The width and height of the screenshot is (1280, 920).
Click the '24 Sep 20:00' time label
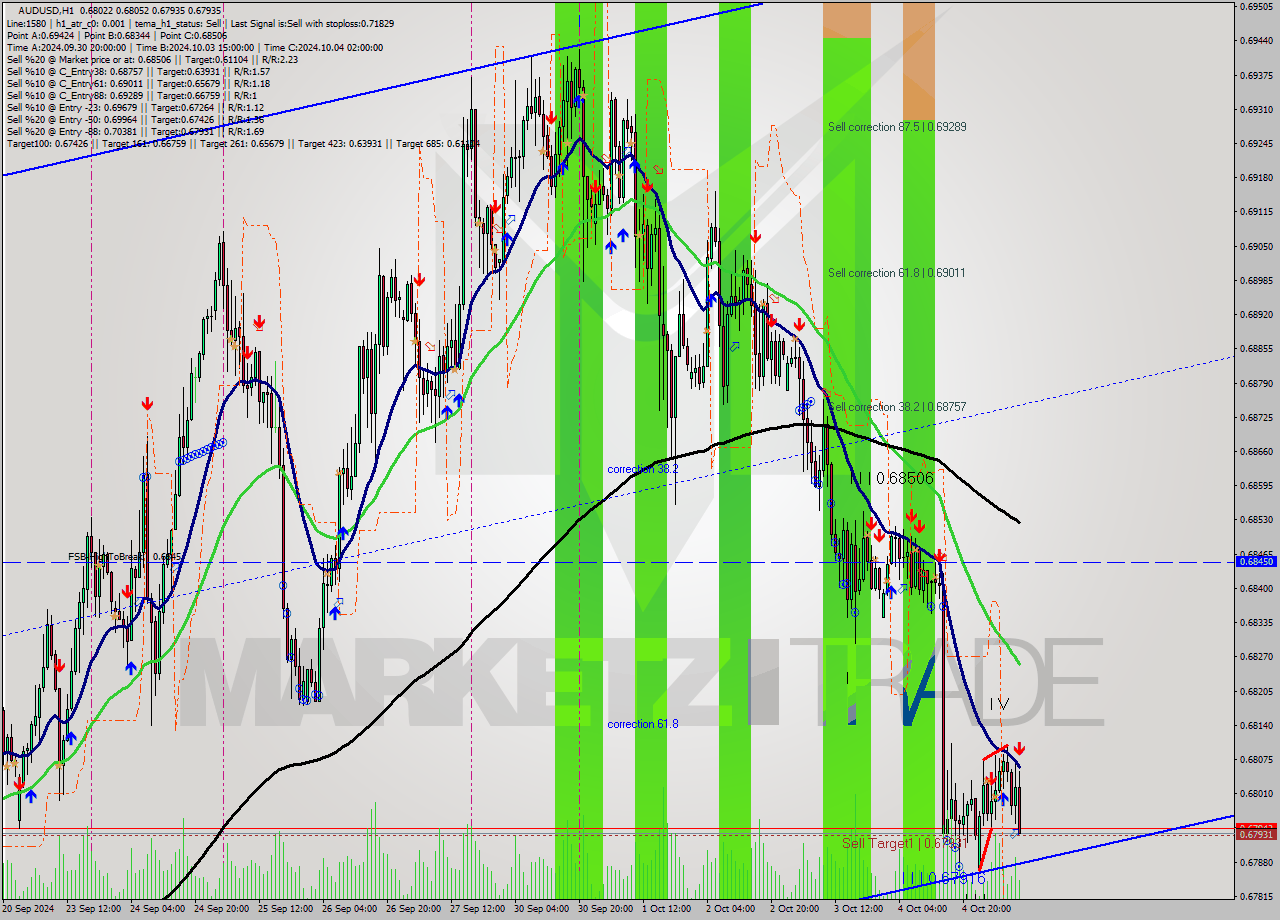tap(222, 909)
